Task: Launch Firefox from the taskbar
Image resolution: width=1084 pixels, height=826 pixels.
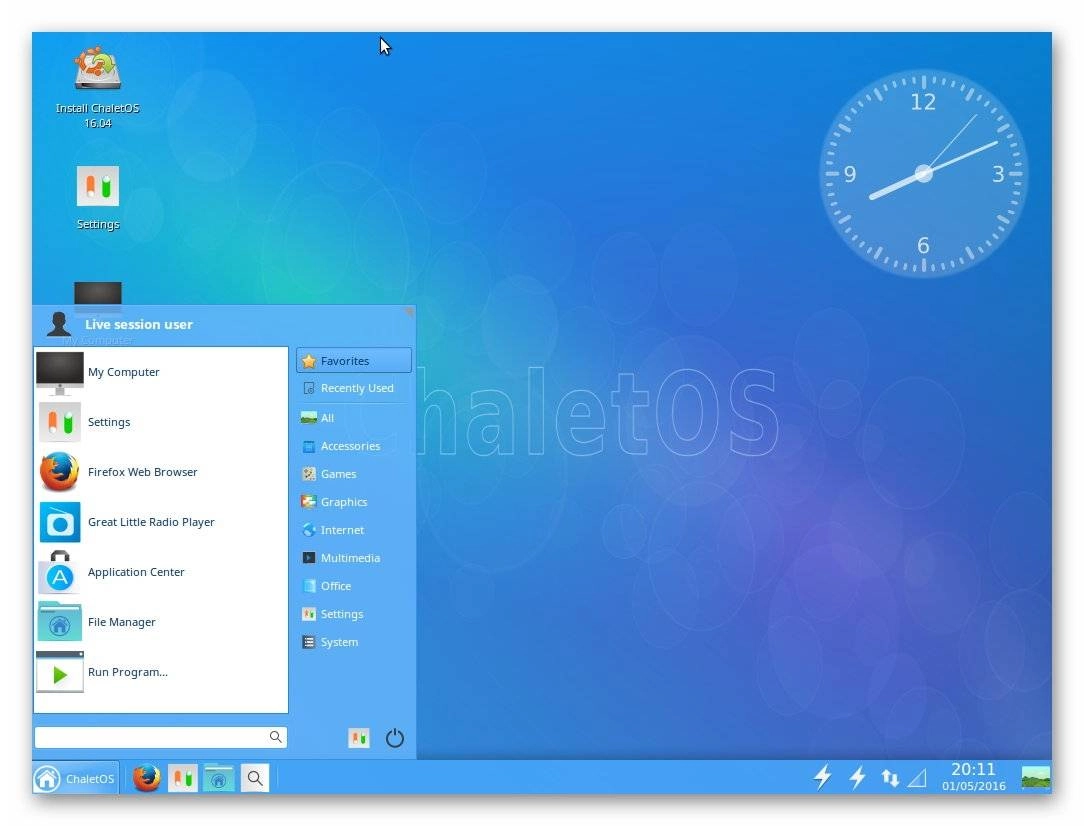Action: pos(147,778)
